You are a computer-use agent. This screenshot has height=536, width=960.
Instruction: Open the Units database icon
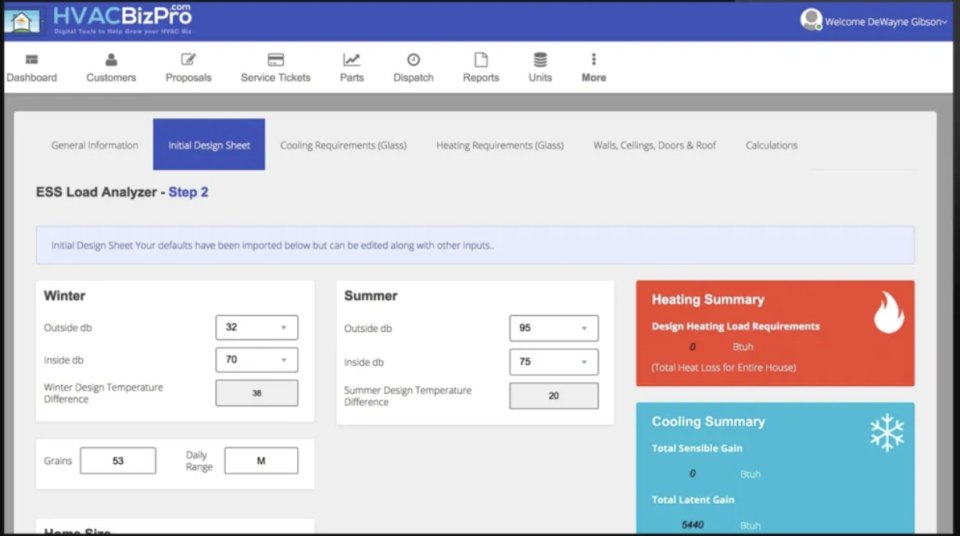[540, 59]
